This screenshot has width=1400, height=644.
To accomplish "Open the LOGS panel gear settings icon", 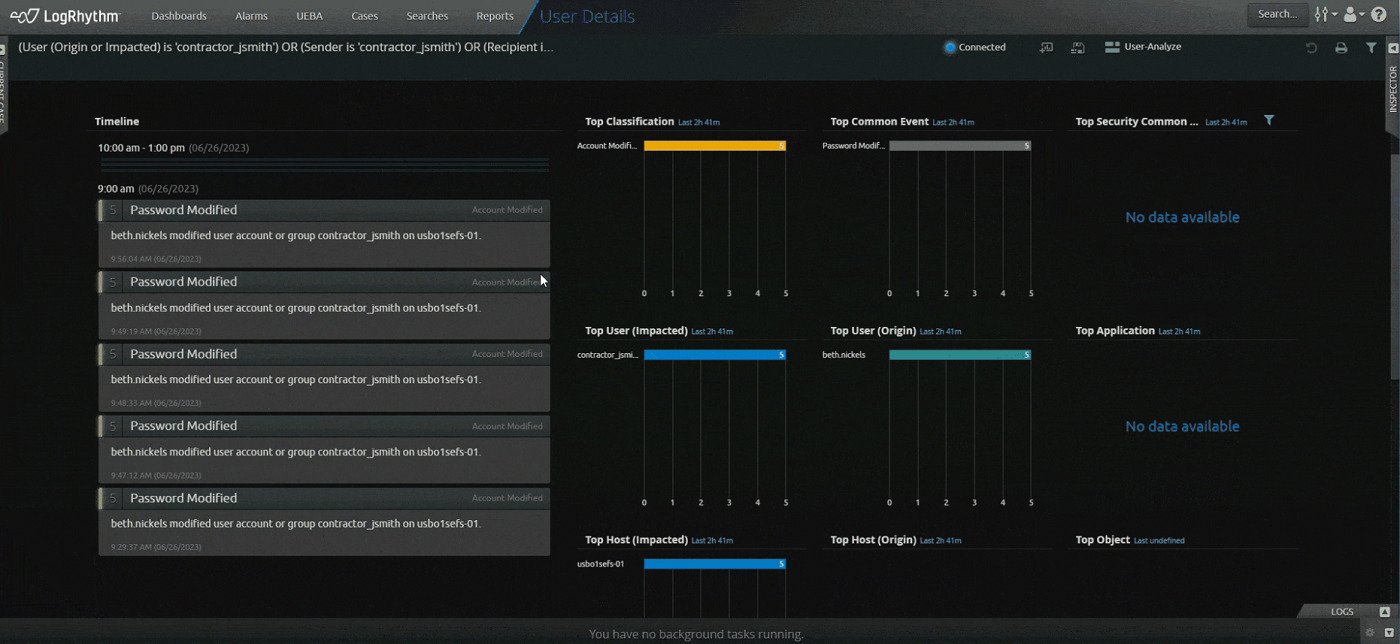I will pos(1370,632).
